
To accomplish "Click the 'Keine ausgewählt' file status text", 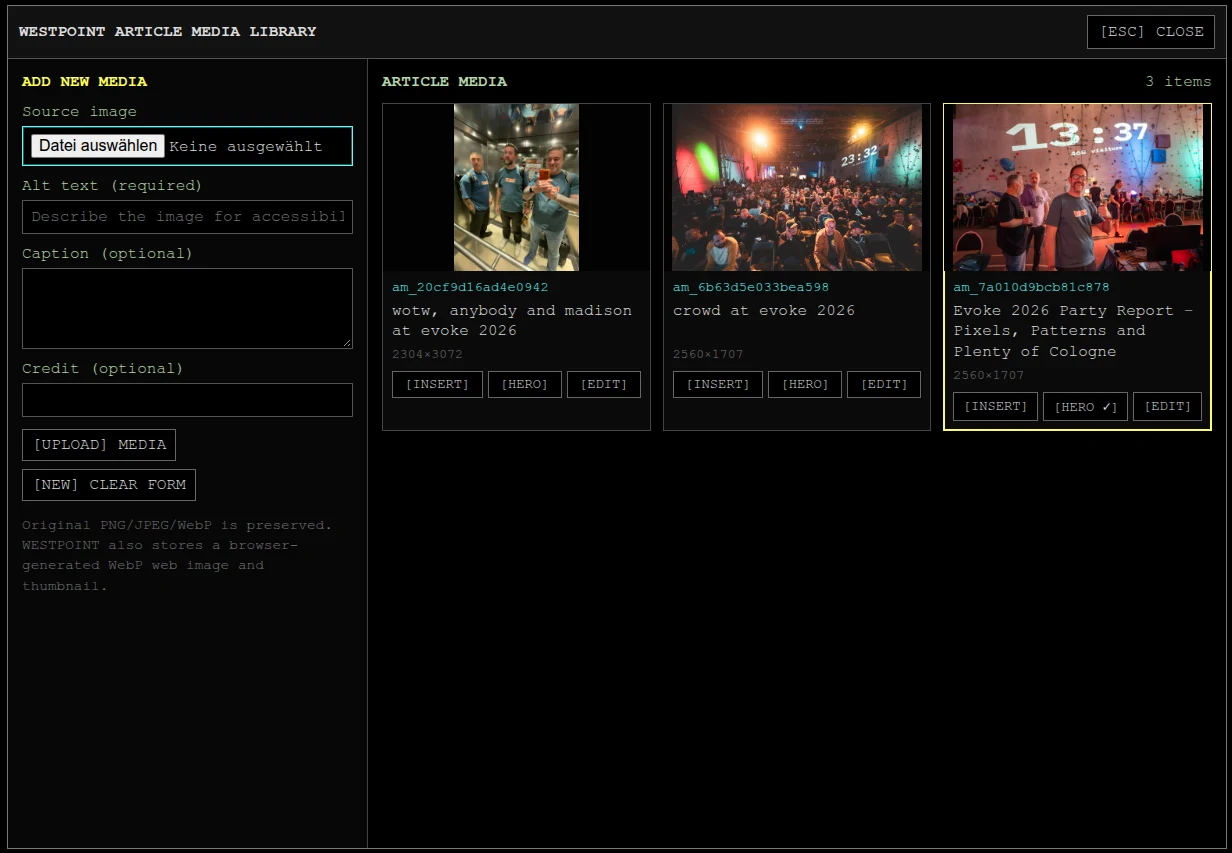I will (246, 147).
